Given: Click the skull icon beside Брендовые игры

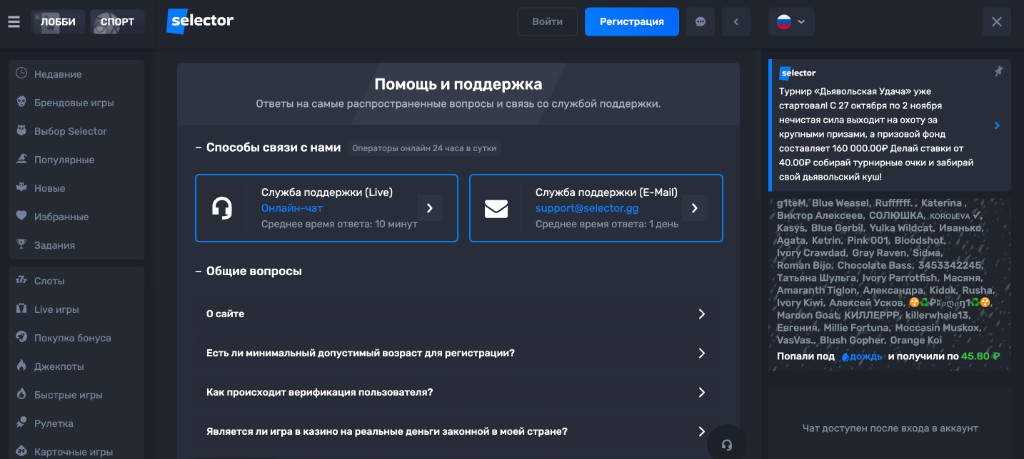Looking at the screenshot, I should [21, 103].
